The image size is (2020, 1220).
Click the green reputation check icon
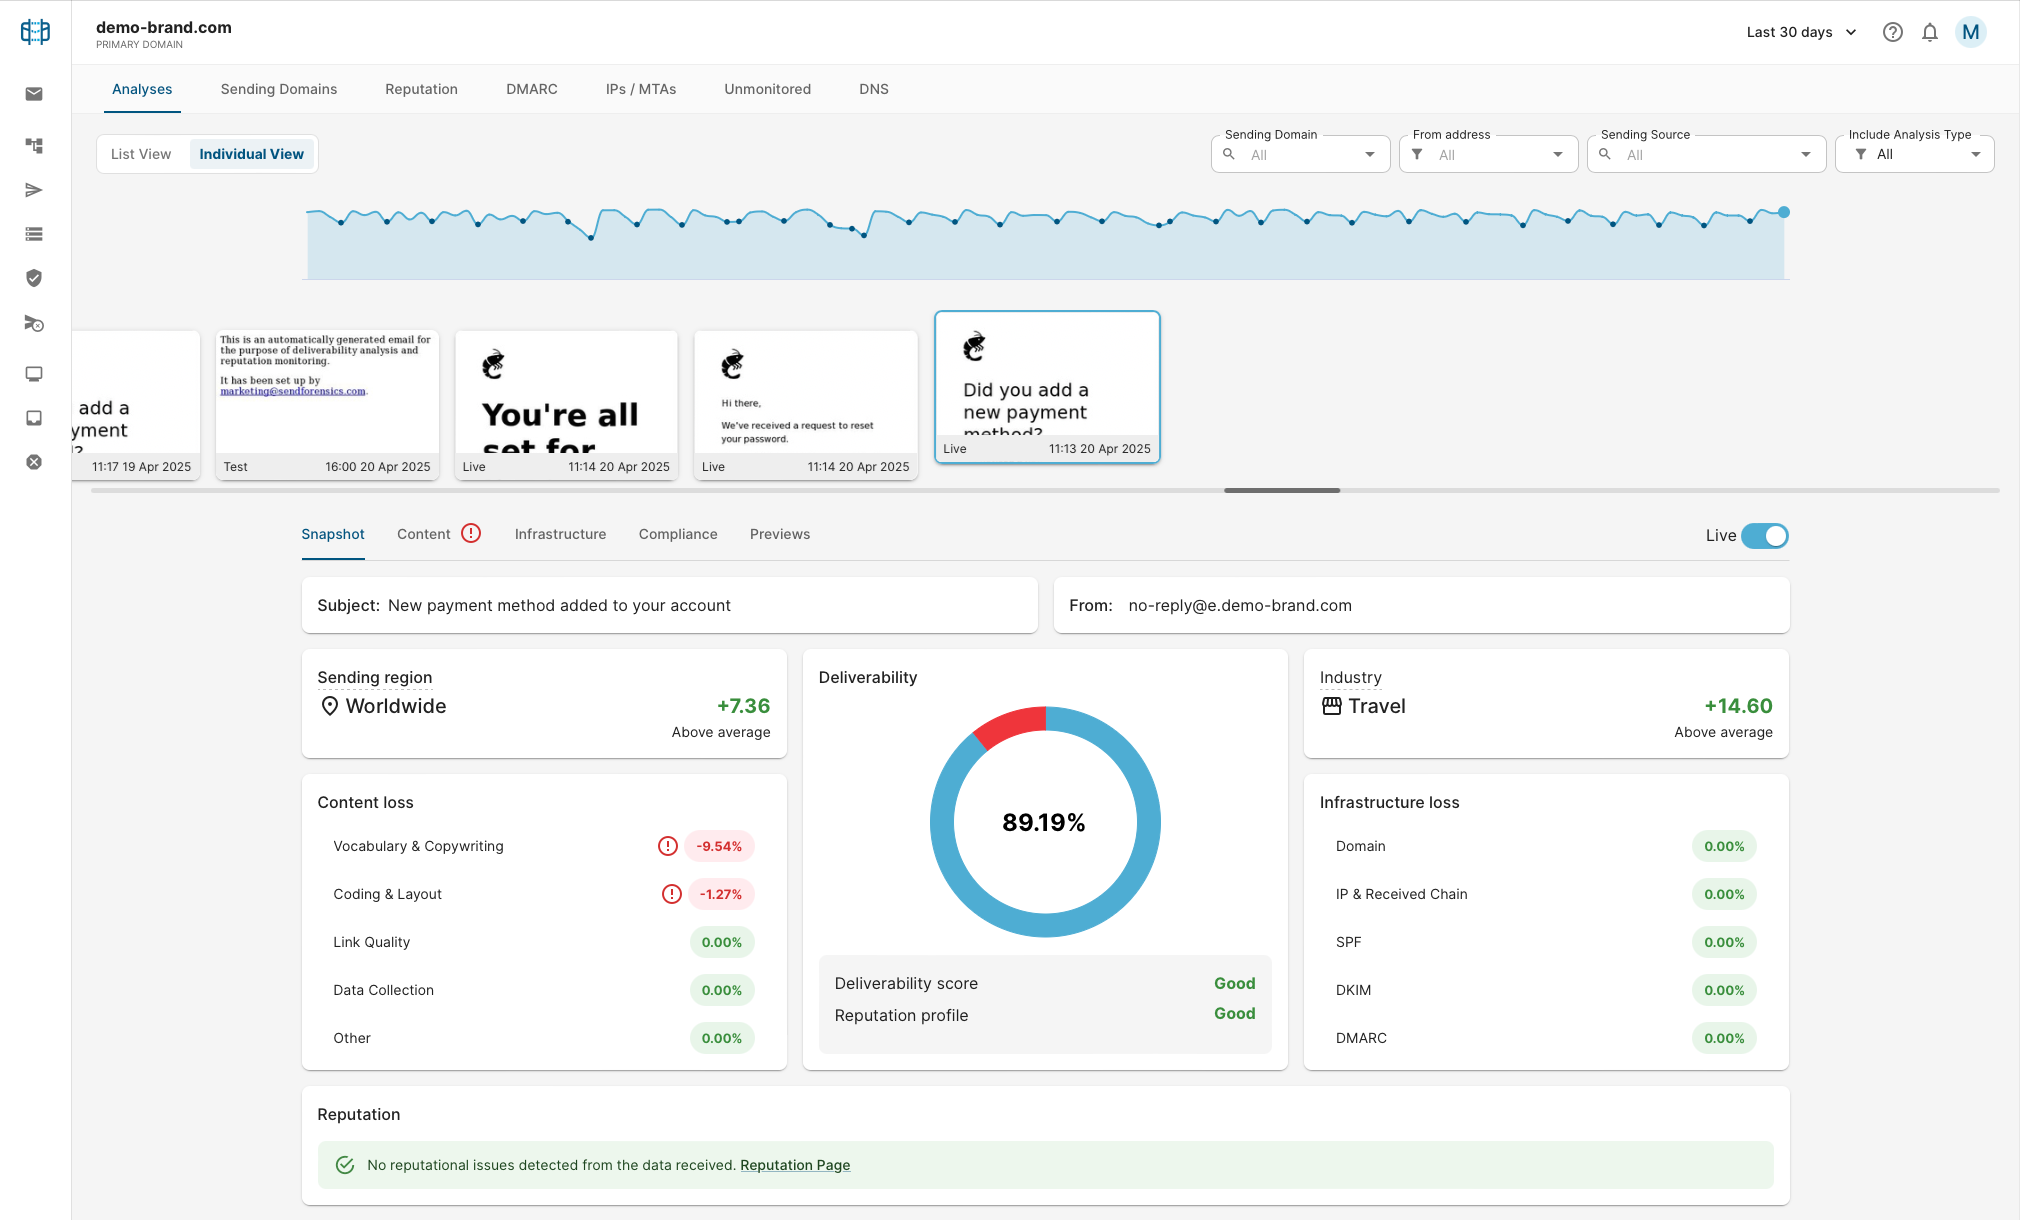[345, 1165]
